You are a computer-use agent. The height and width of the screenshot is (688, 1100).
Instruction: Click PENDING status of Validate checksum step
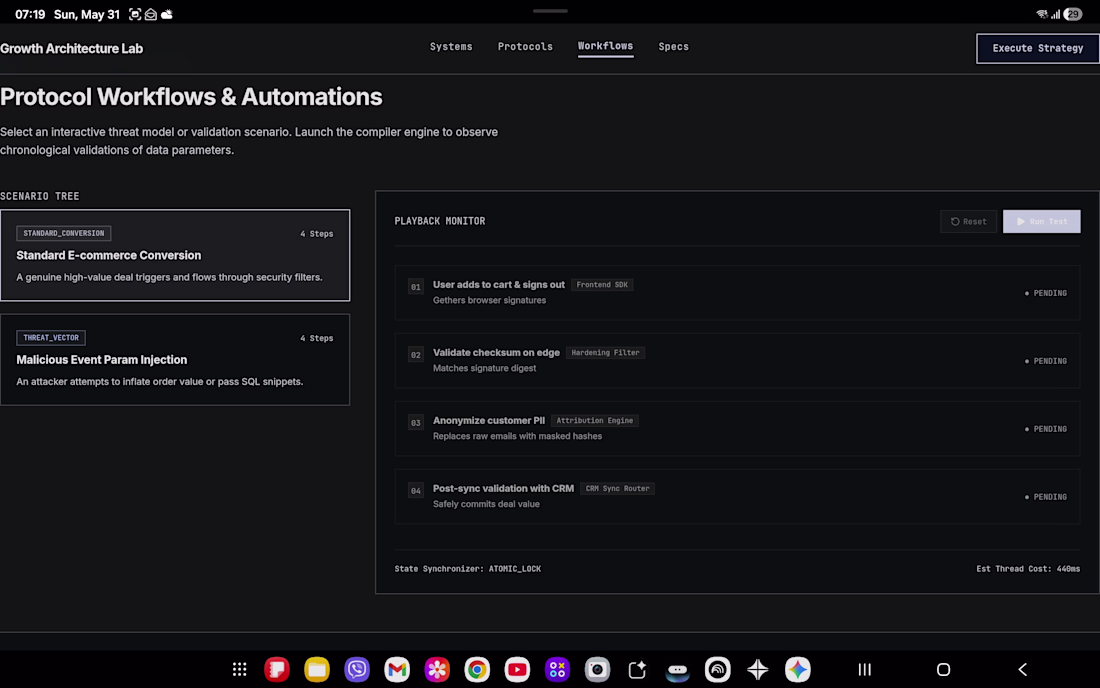(x=1045, y=361)
